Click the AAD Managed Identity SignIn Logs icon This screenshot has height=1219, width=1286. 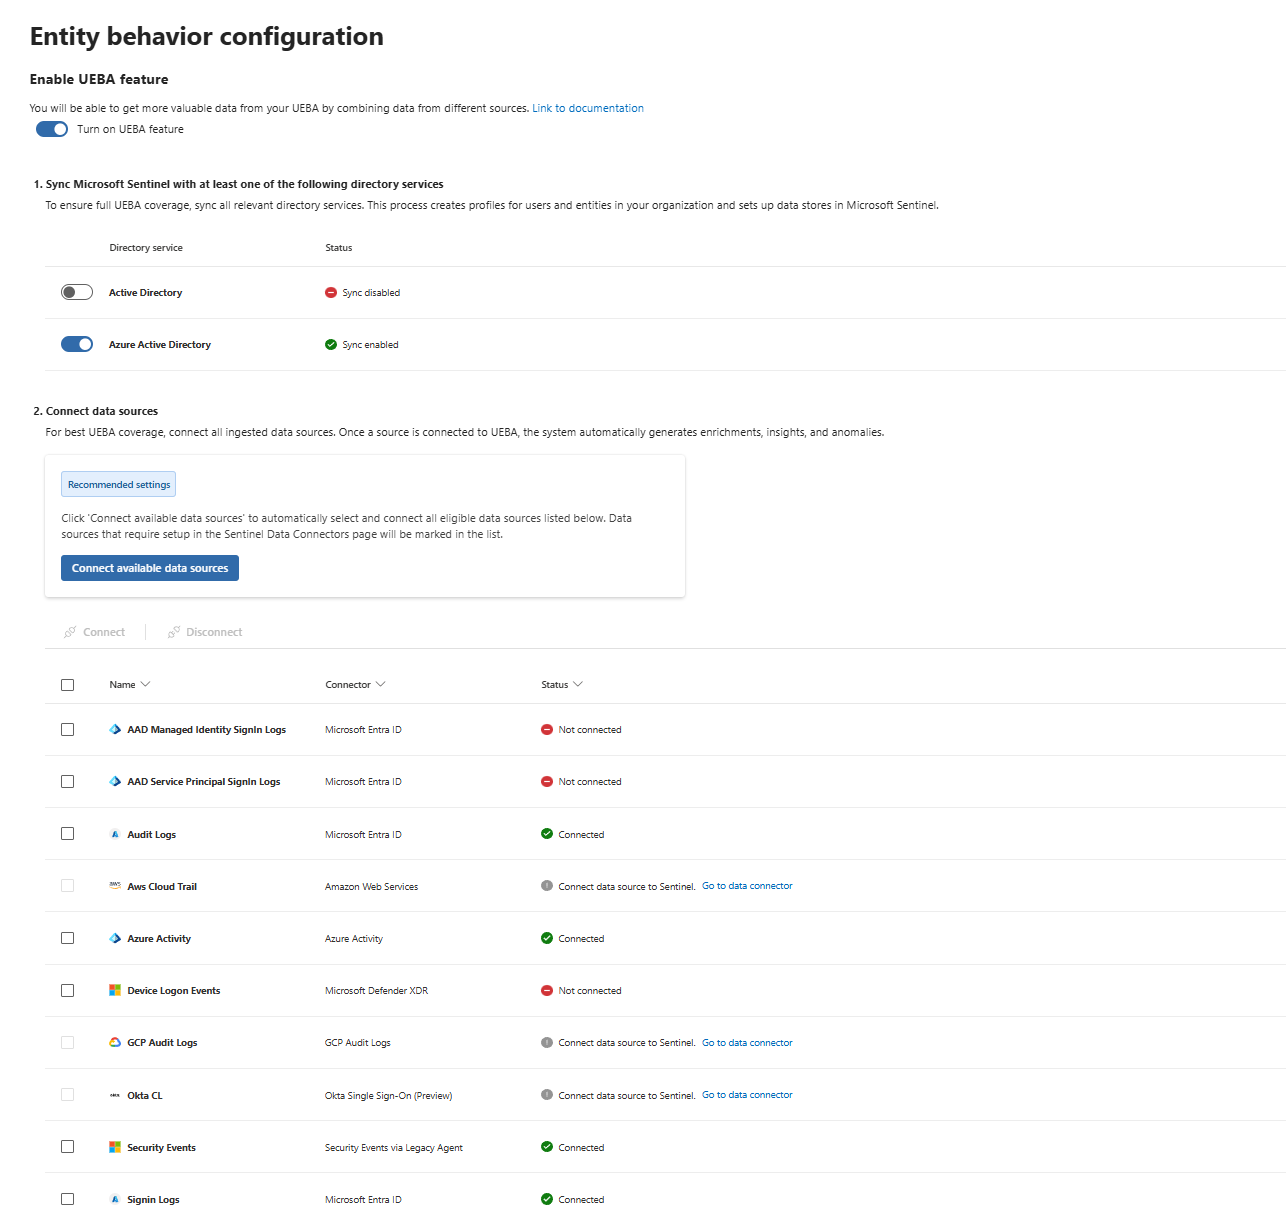click(115, 730)
